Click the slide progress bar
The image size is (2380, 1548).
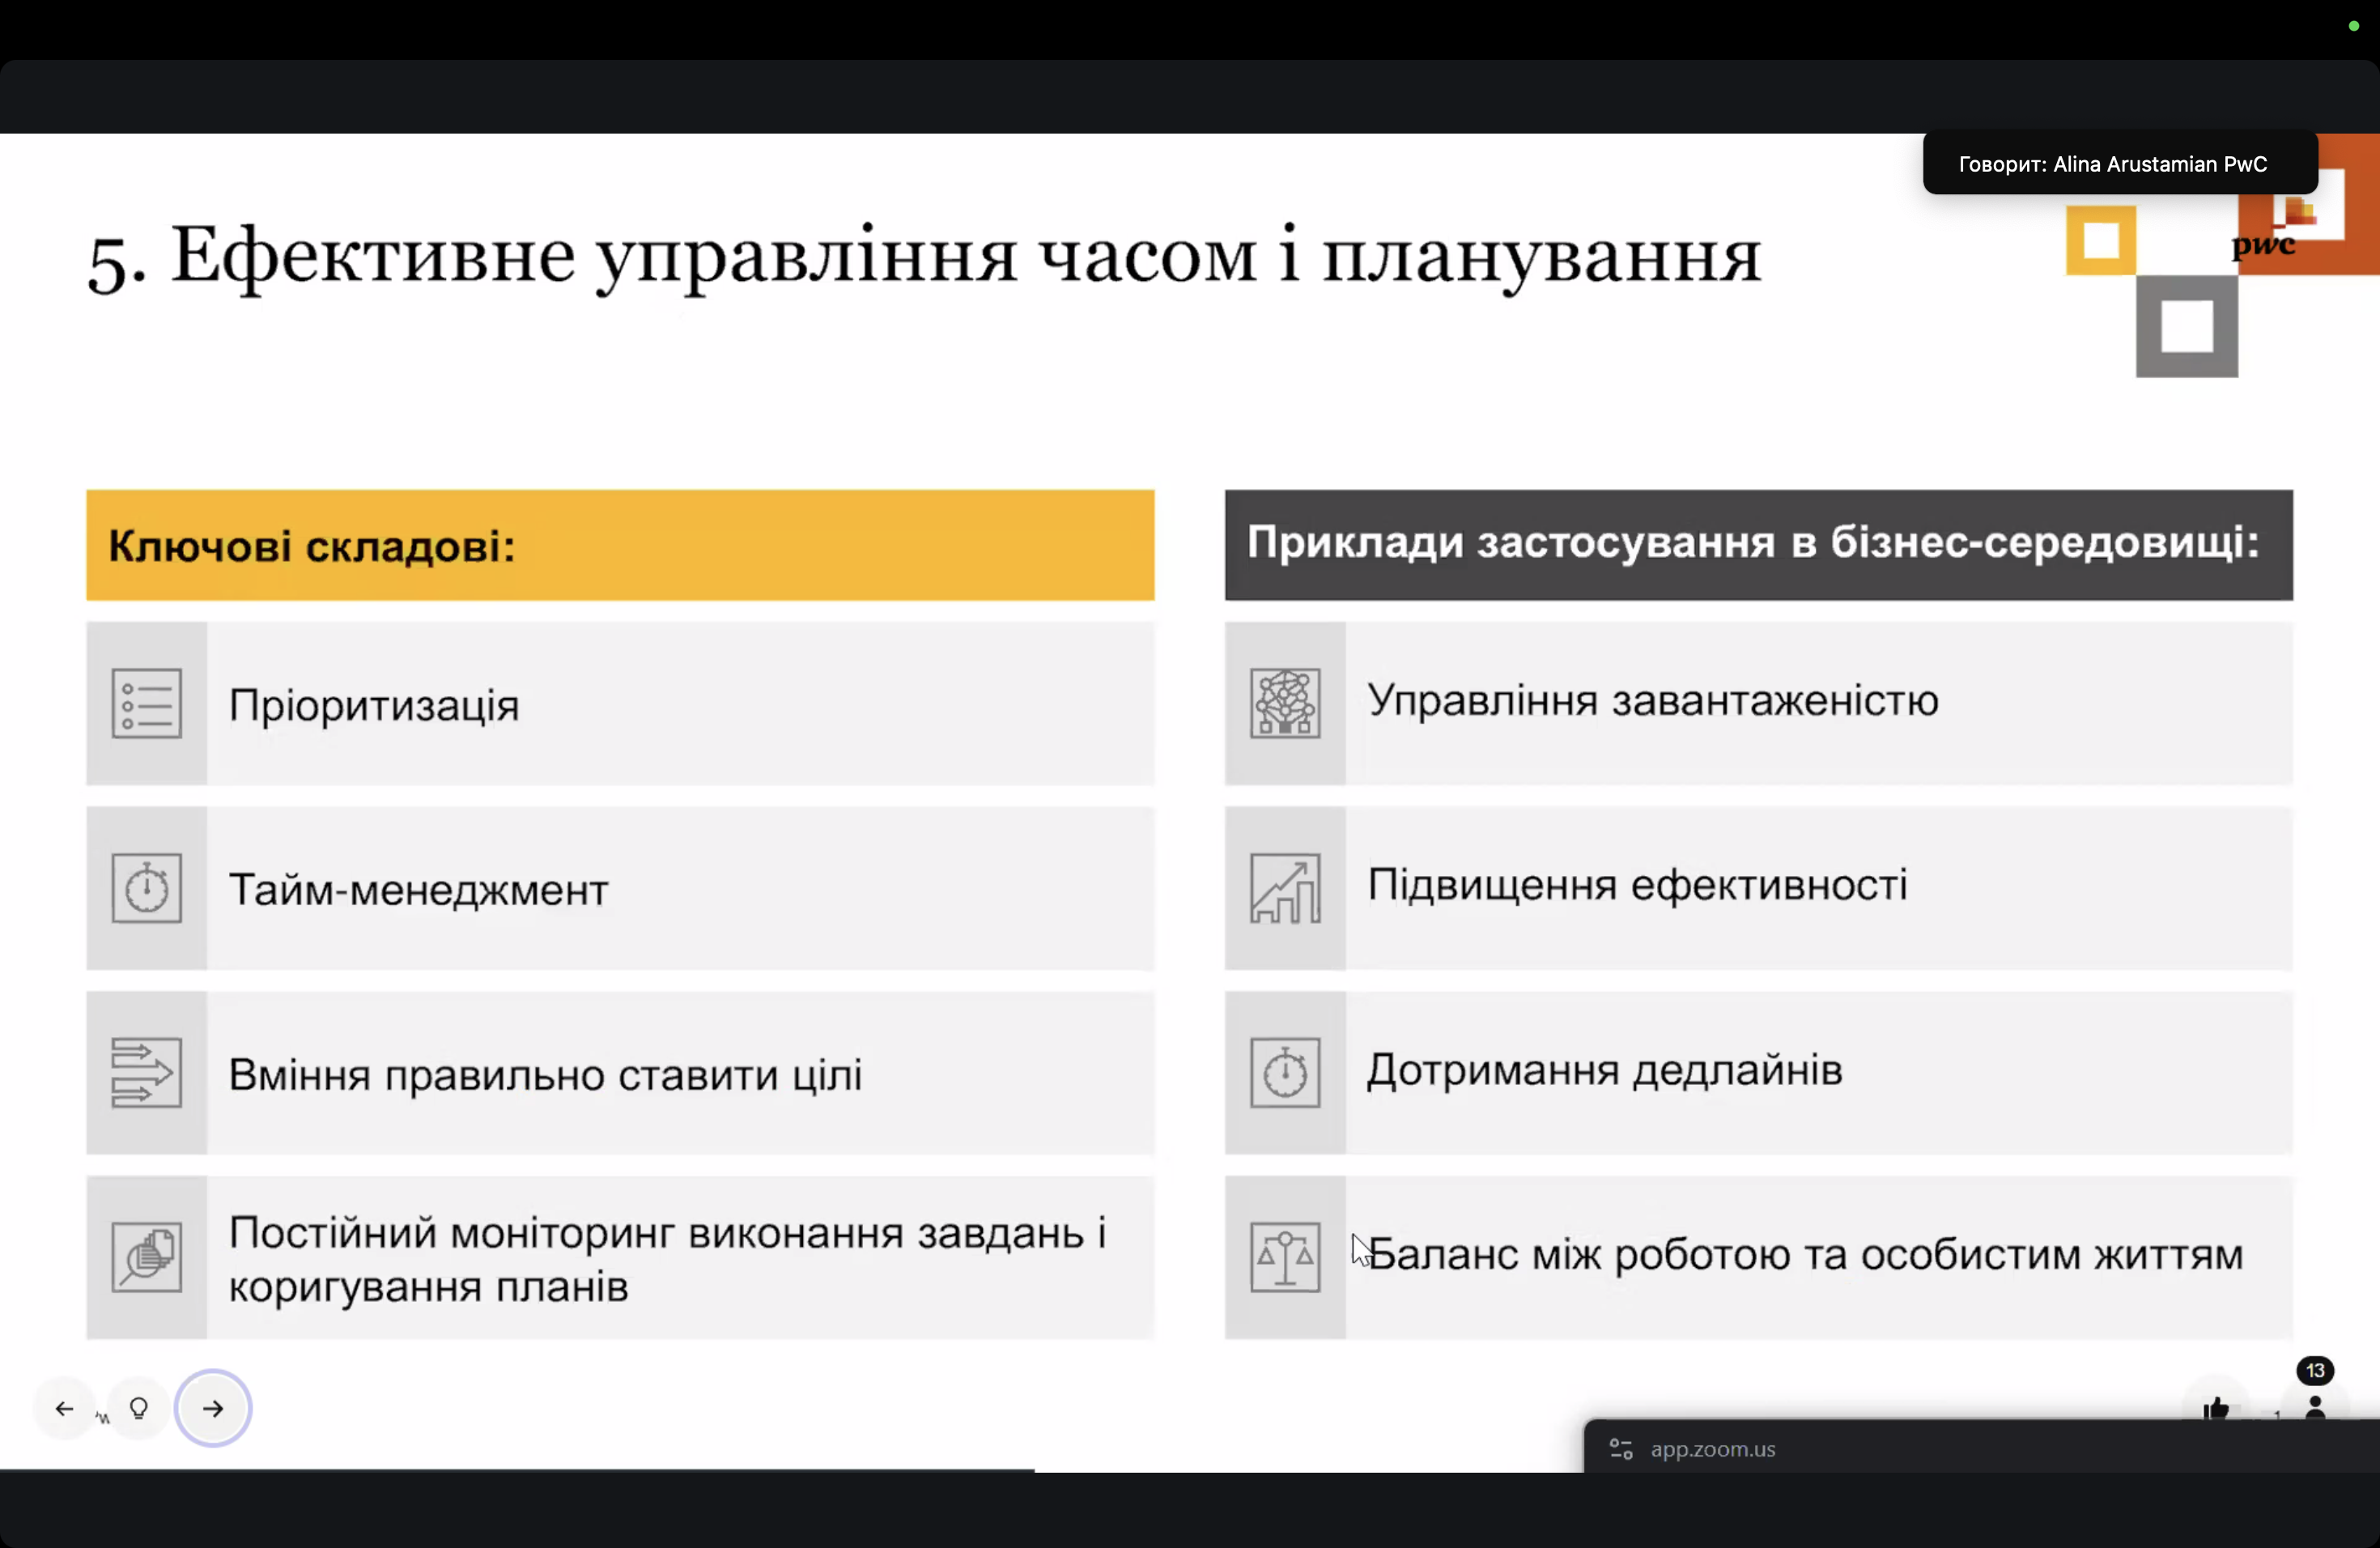[517, 1470]
